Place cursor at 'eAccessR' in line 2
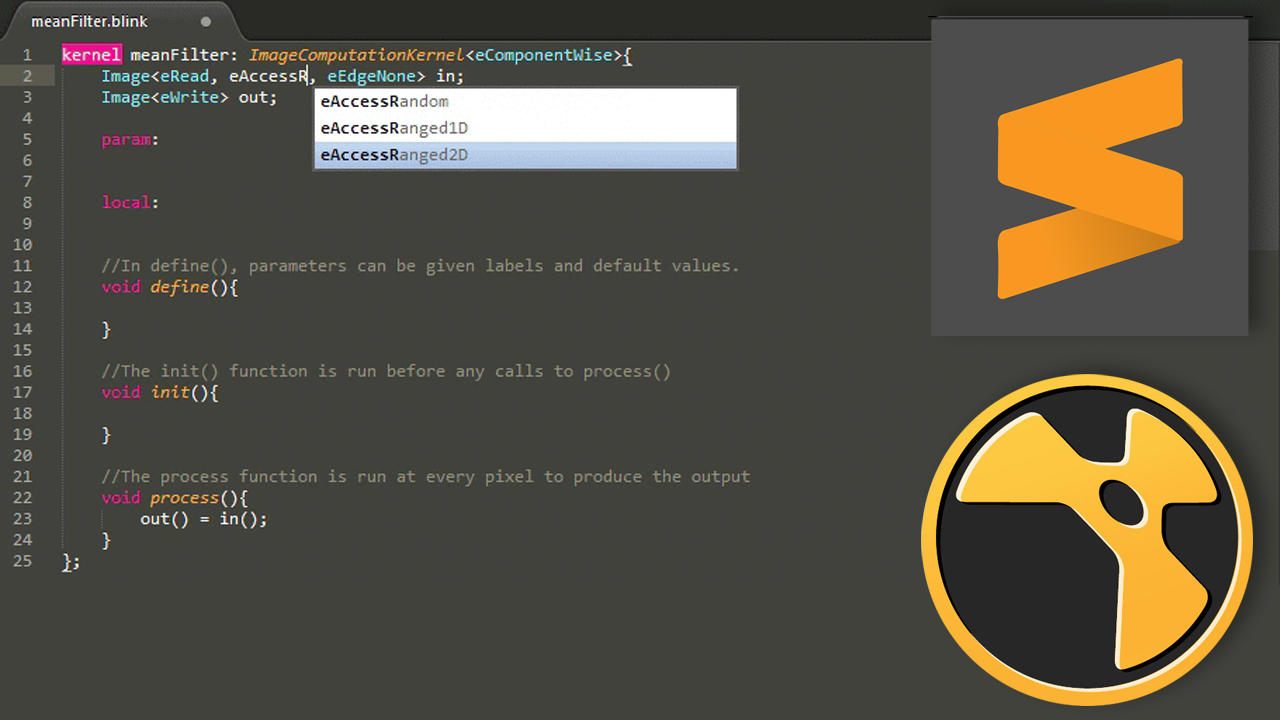 coord(268,76)
